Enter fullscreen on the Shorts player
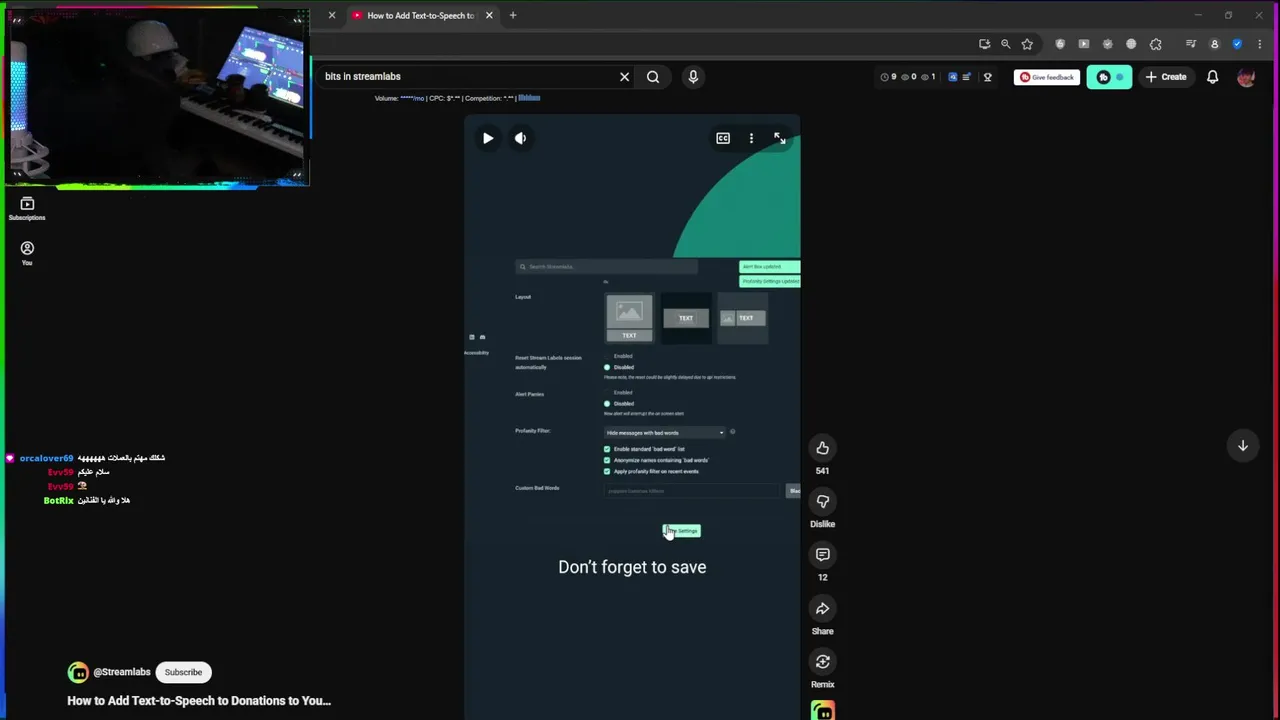 click(779, 138)
